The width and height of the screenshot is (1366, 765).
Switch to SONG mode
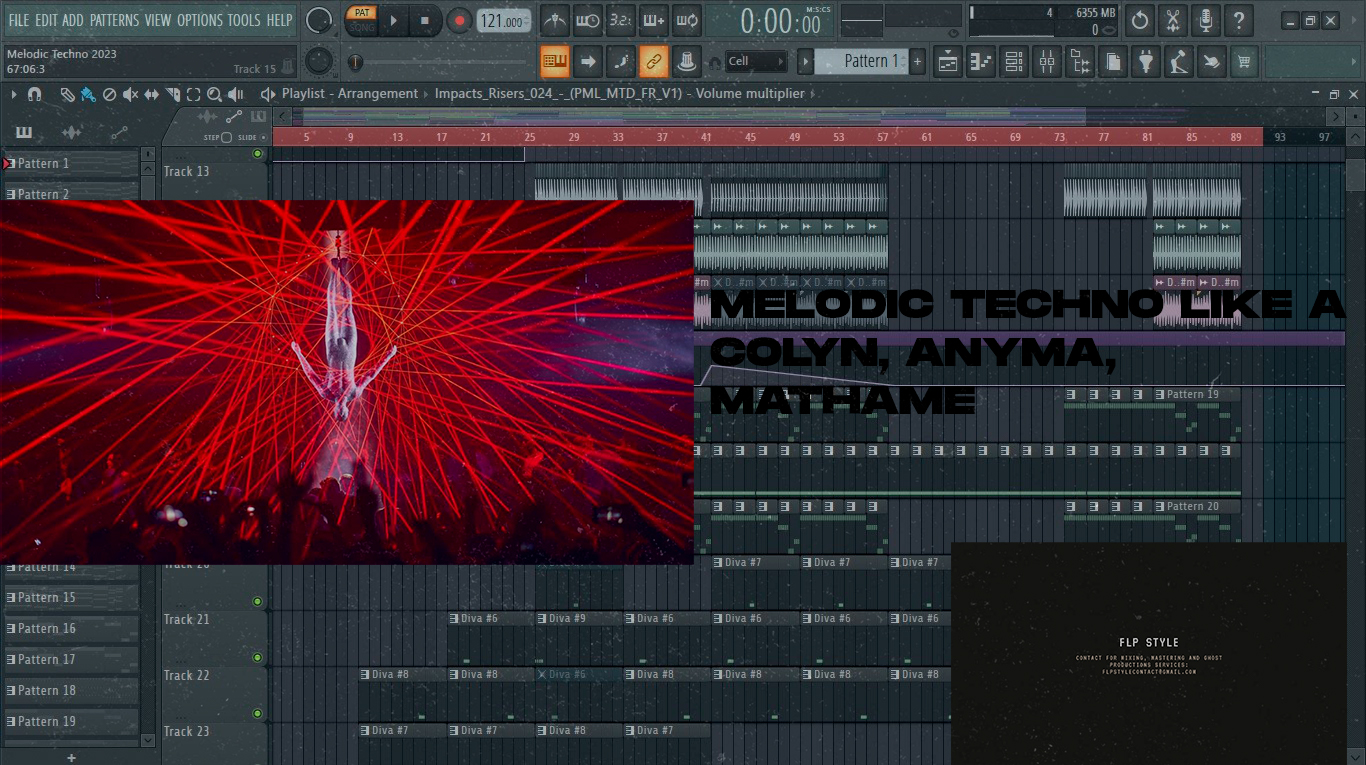pyautogui.click(x=361, y=27)
